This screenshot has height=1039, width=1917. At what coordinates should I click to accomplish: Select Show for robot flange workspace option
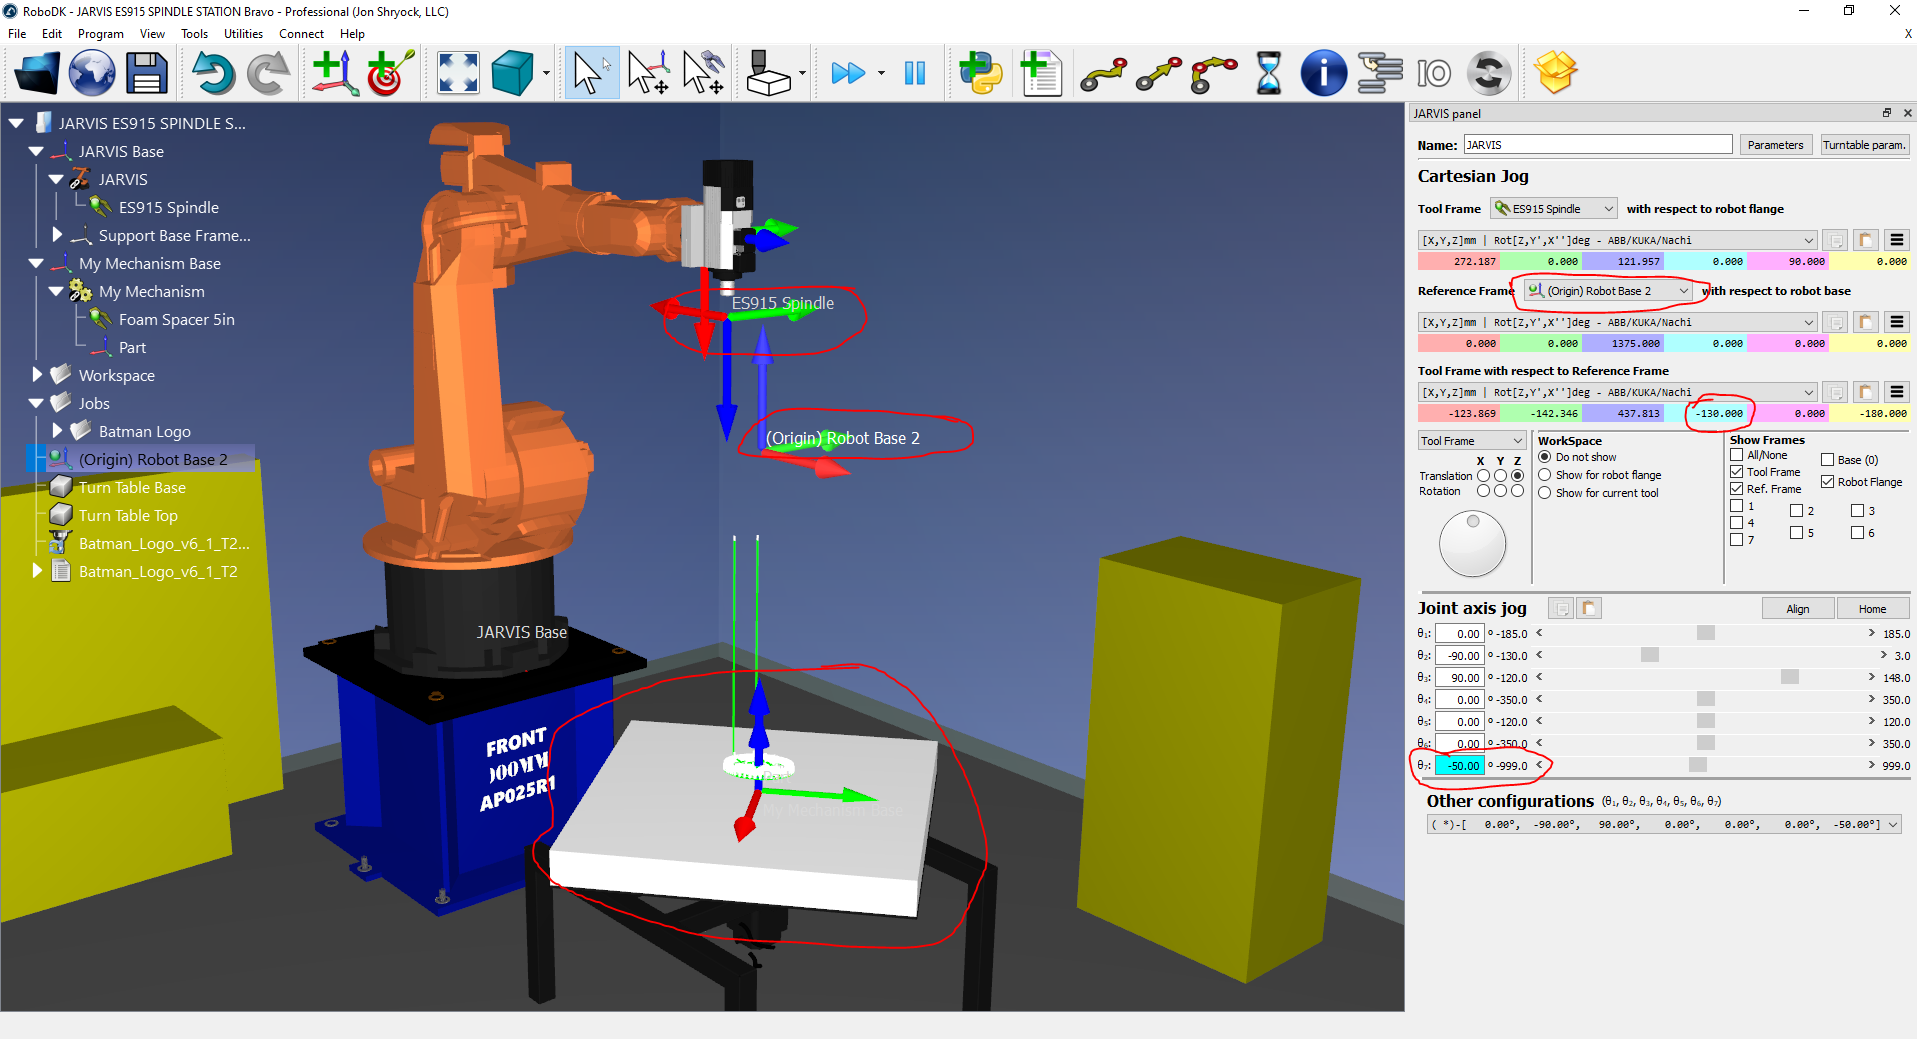pos(1545,475)
